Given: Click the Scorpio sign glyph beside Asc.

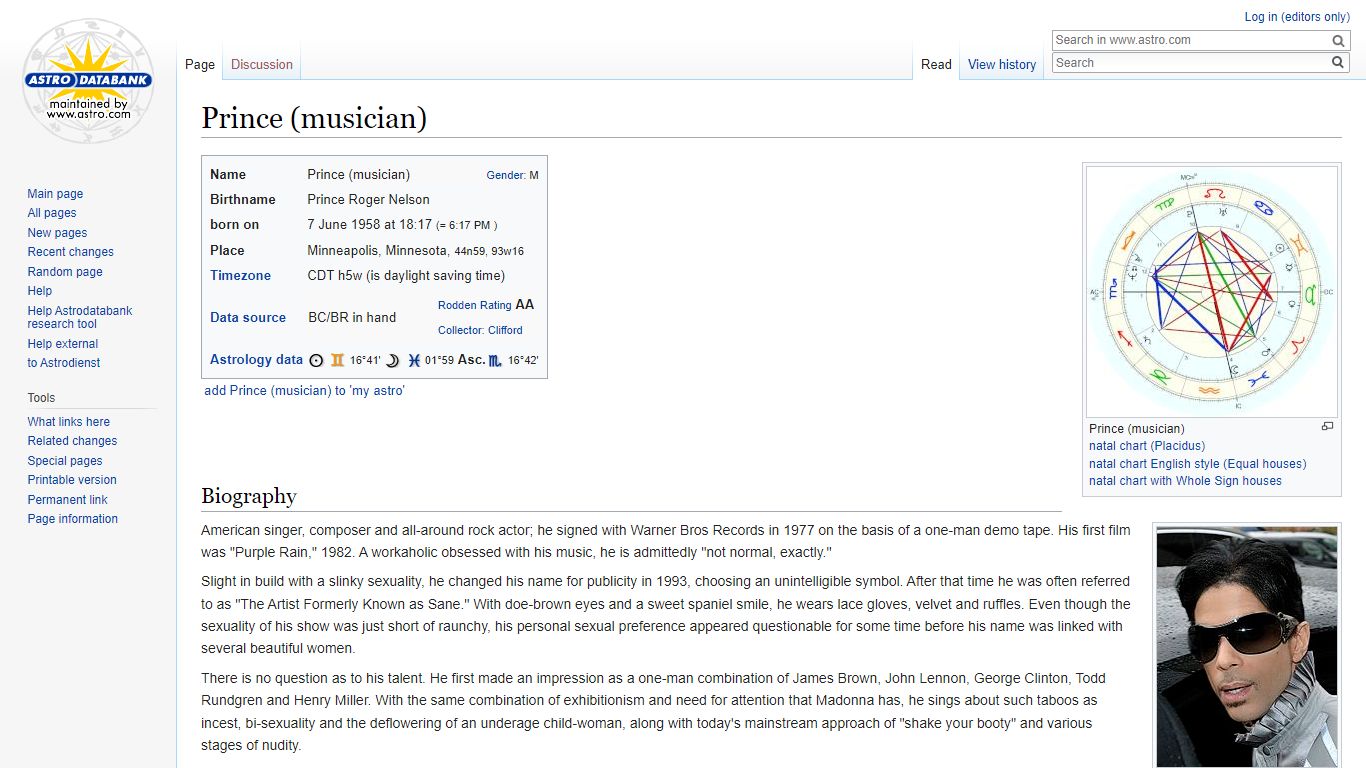Looking at the screenshot, I should (x=495, y=361).
